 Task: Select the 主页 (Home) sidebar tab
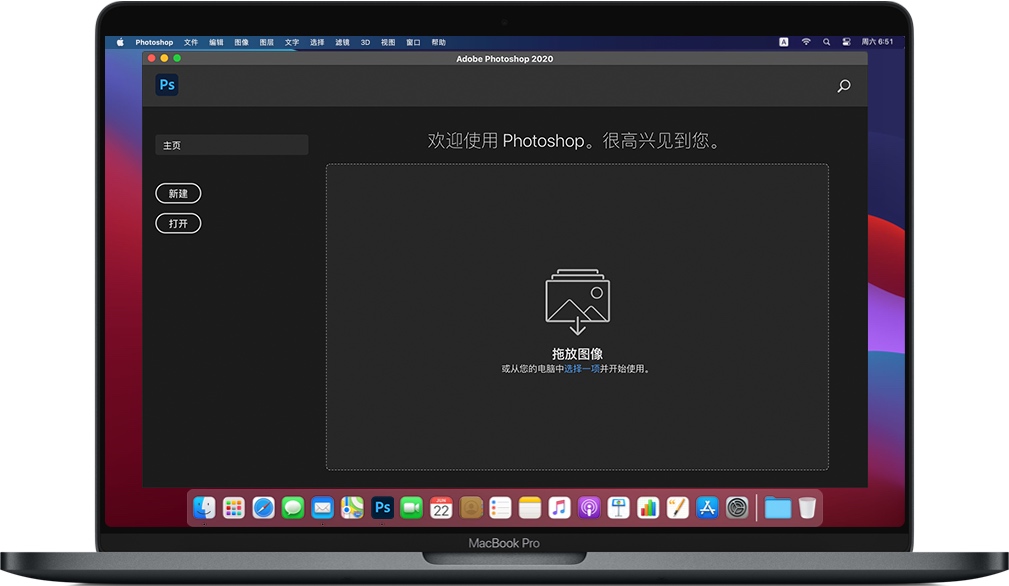231,145
